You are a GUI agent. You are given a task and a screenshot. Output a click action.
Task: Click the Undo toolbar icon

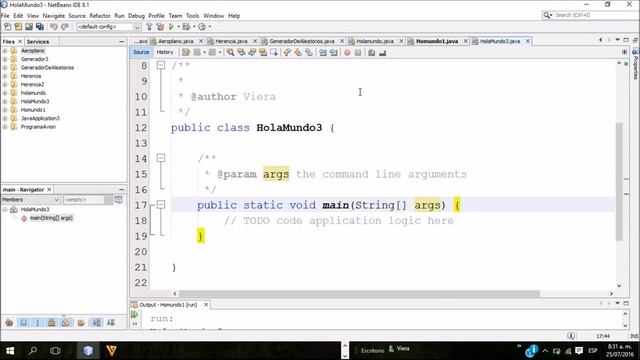(x=53, y=27)
